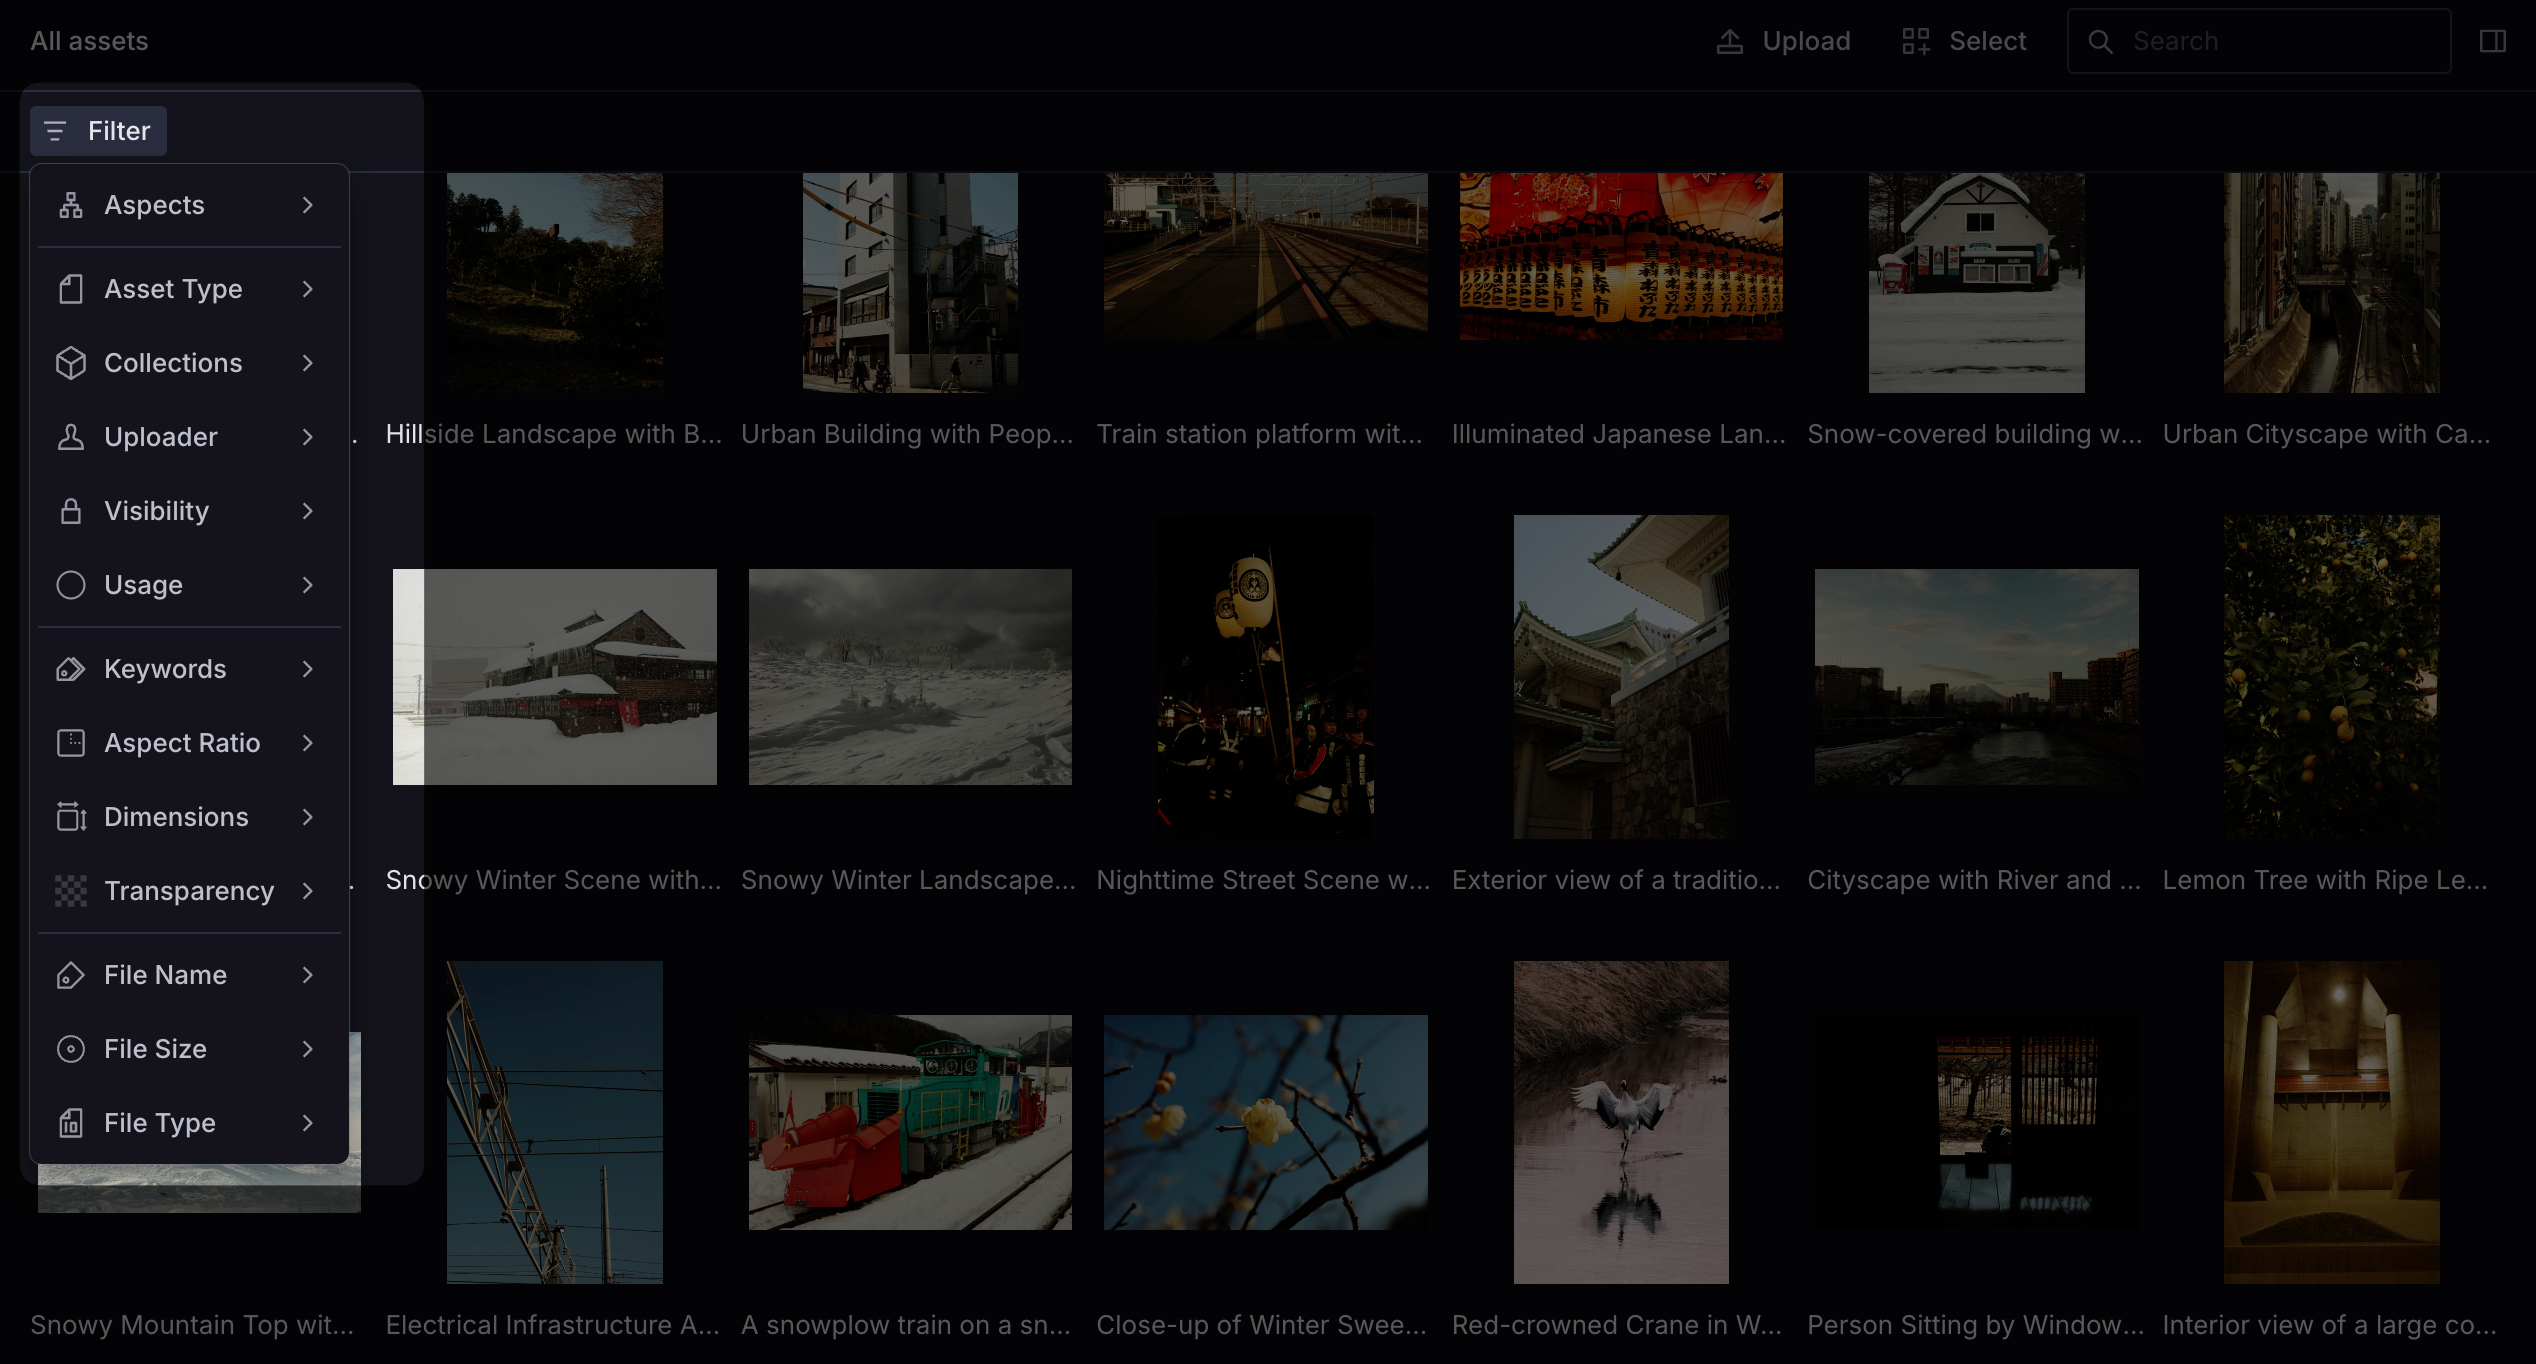The image size is (2536, 1364).
Task: Expand the Aspect Ratio submenu arrow
Action: 308,743
